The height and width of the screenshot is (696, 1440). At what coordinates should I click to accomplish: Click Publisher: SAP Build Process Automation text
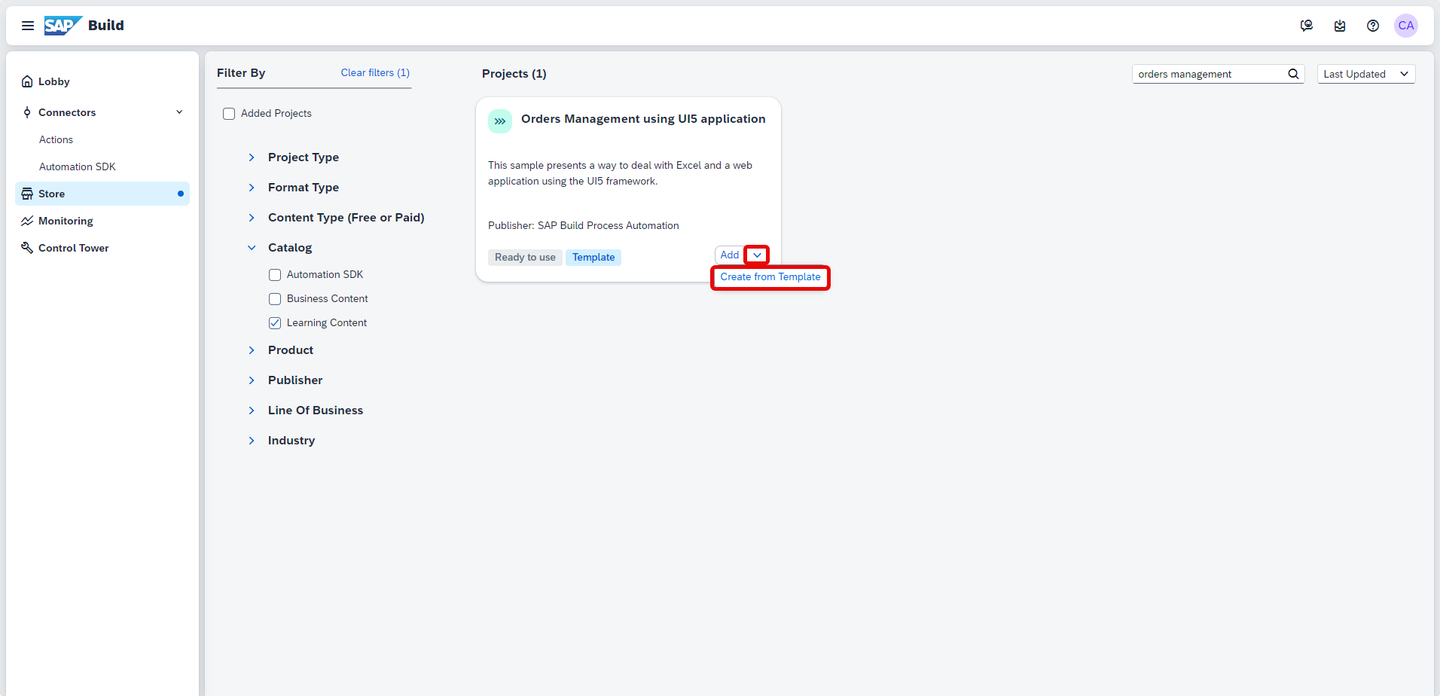tap(584, 226)
